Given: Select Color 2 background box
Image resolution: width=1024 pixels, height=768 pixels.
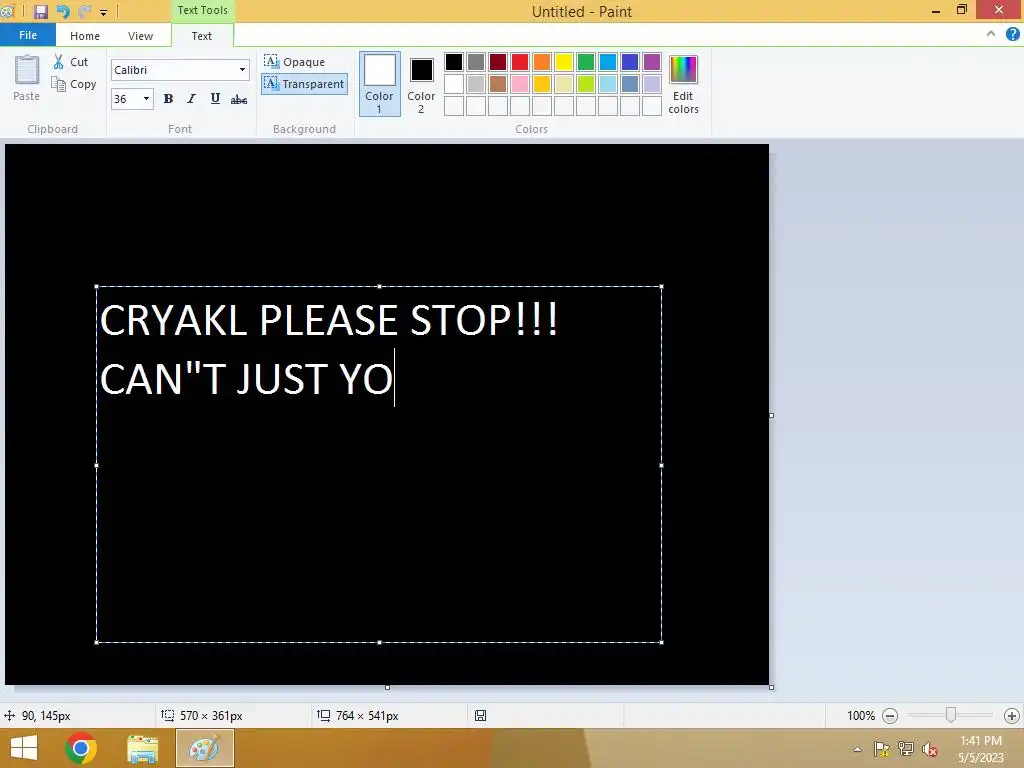Looking at the screenshot, I should [x=421, y=84].
